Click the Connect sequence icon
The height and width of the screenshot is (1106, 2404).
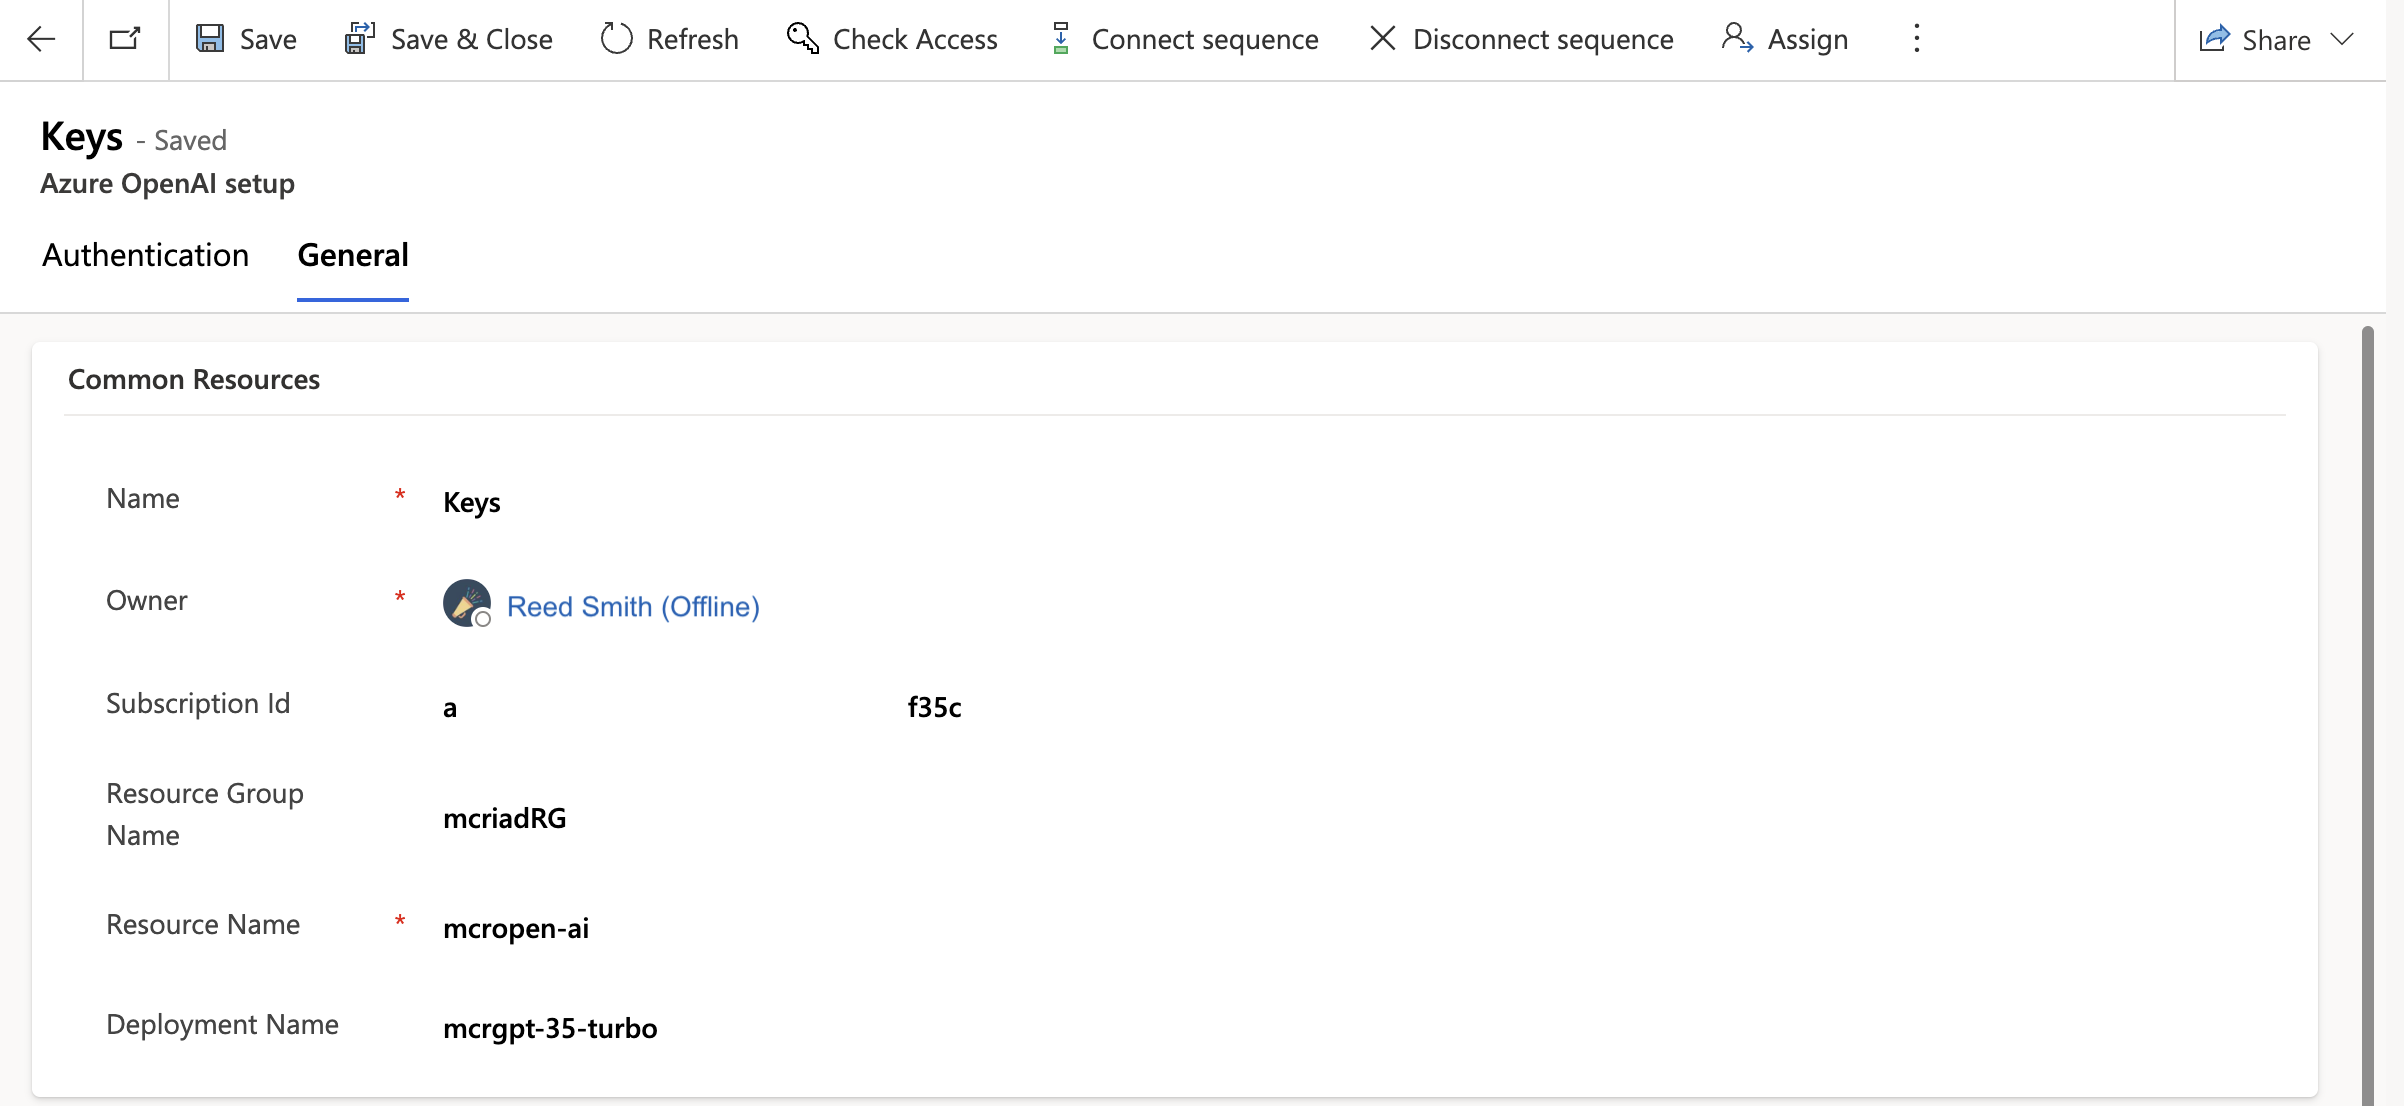click(1061, 39)
